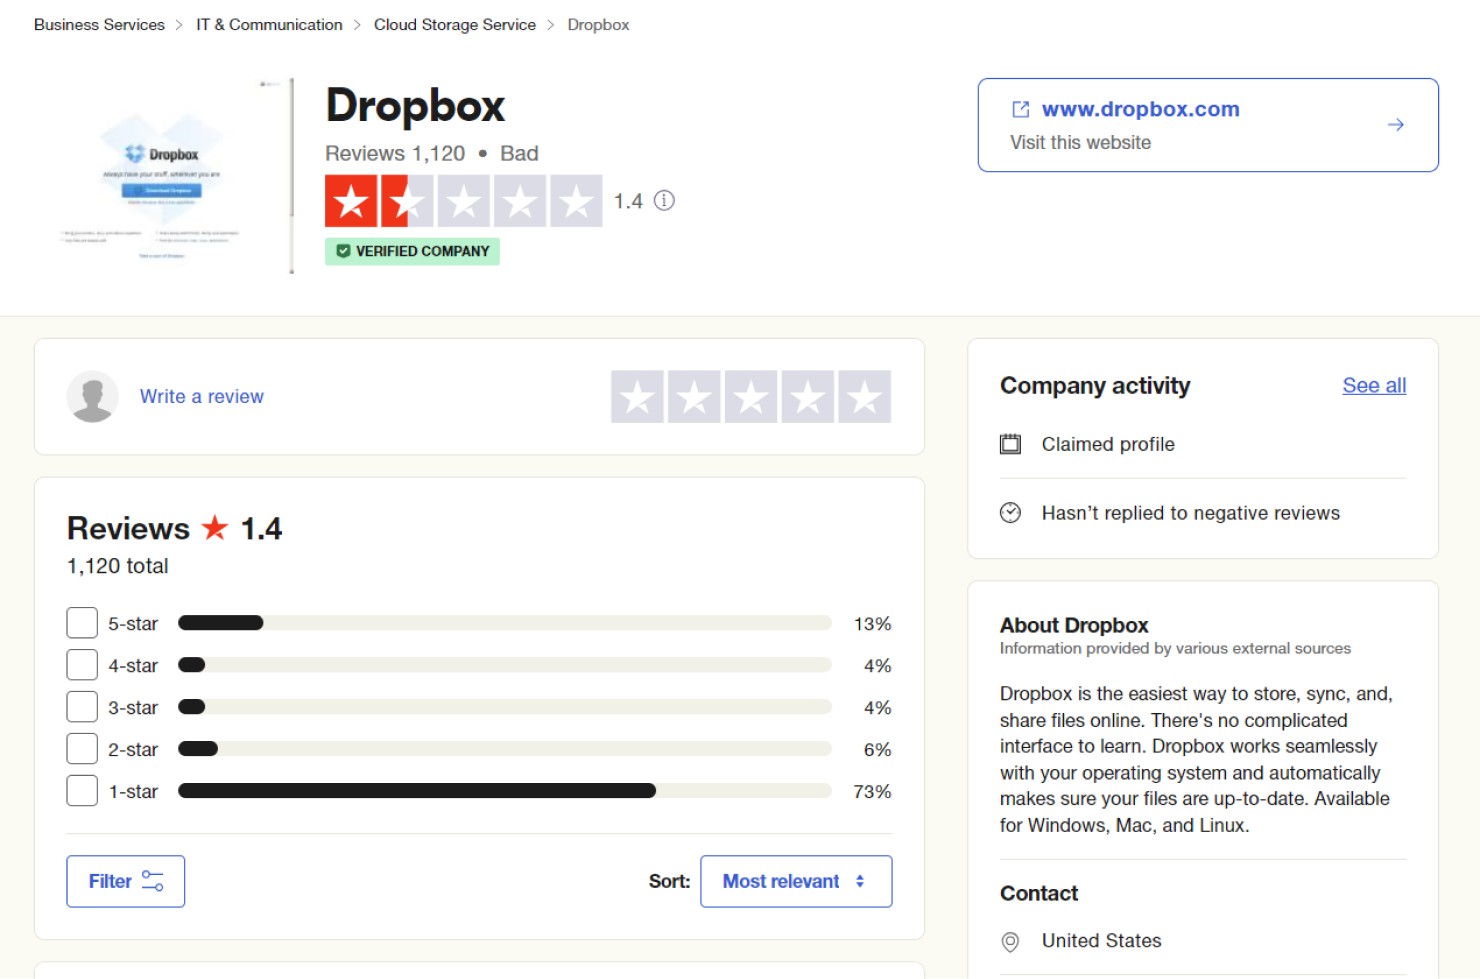Select the first star in the review rating

637,397
